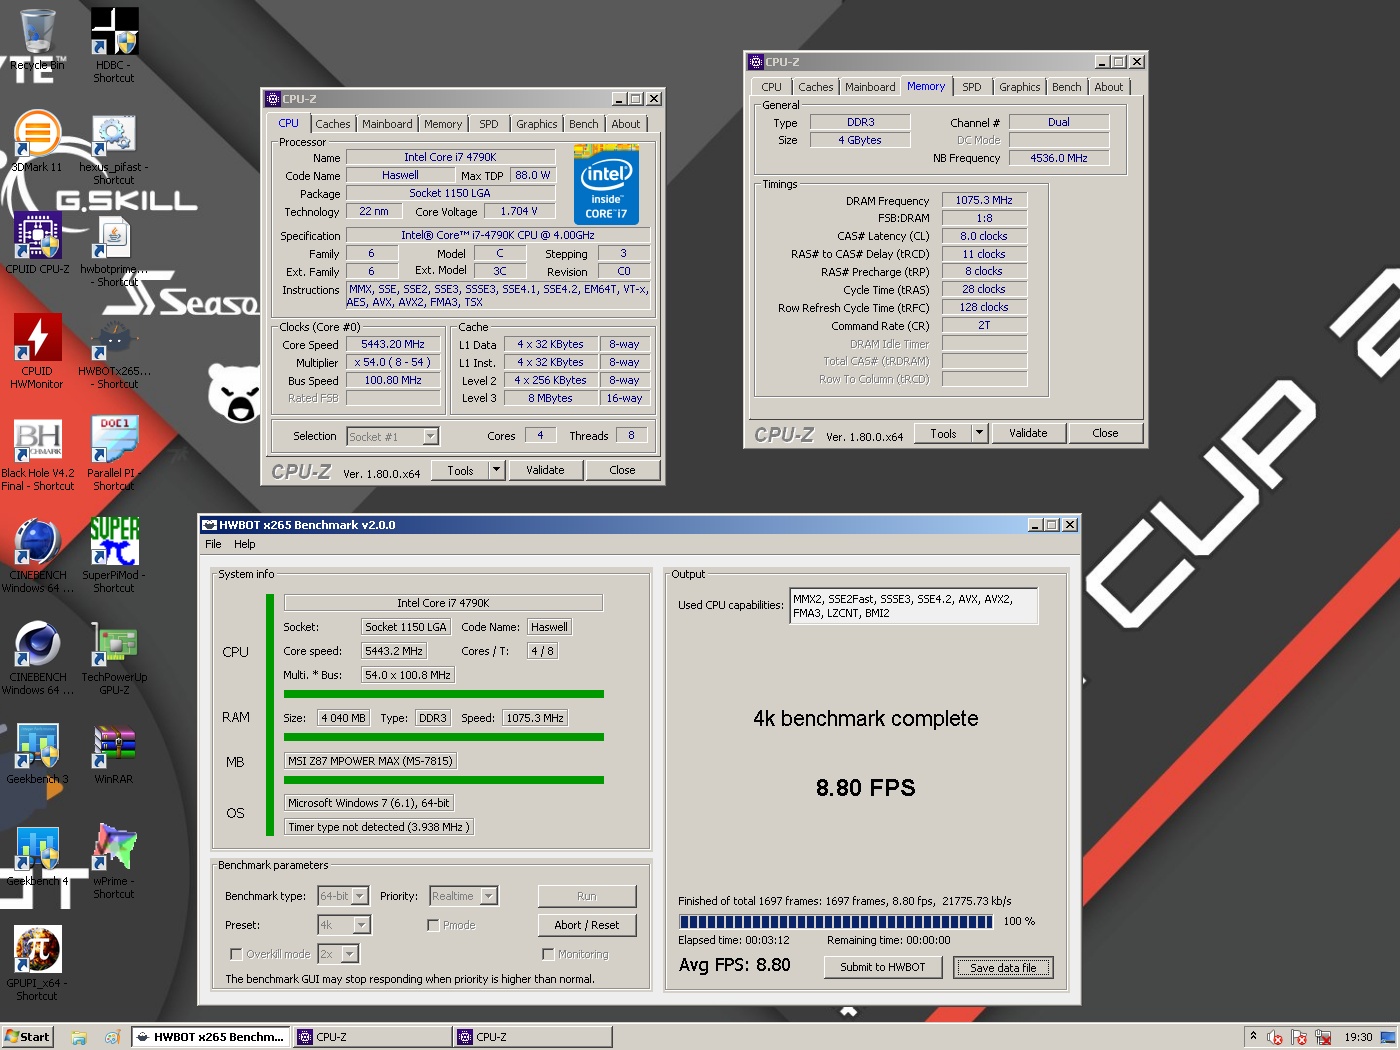
Task: Launch the CPUID HWMonitor desktop icon
Action: click(37, 350)
